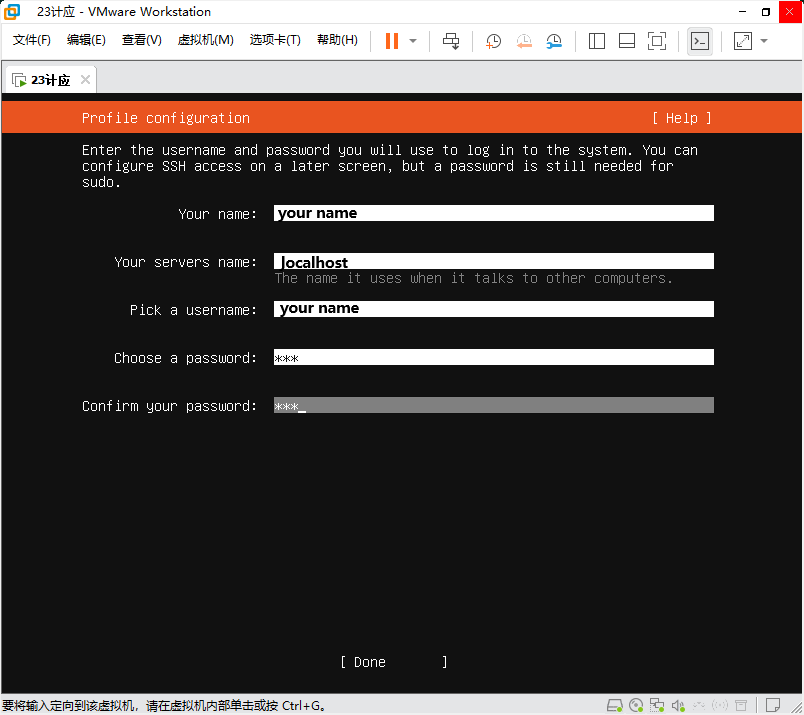Viewport: 804px width, 715px height.
Task: Minimize the VMware Workstation window
Action: click(x=742, y=11)
